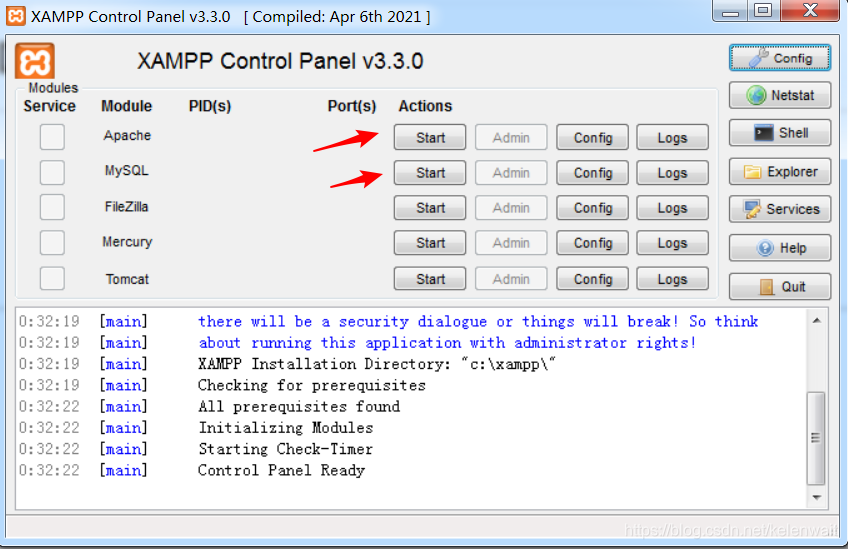Open the top-right Config button with the wrench icon
This screenshot has height=549, width=848.
pyautogui.click(x=780, y=58)
